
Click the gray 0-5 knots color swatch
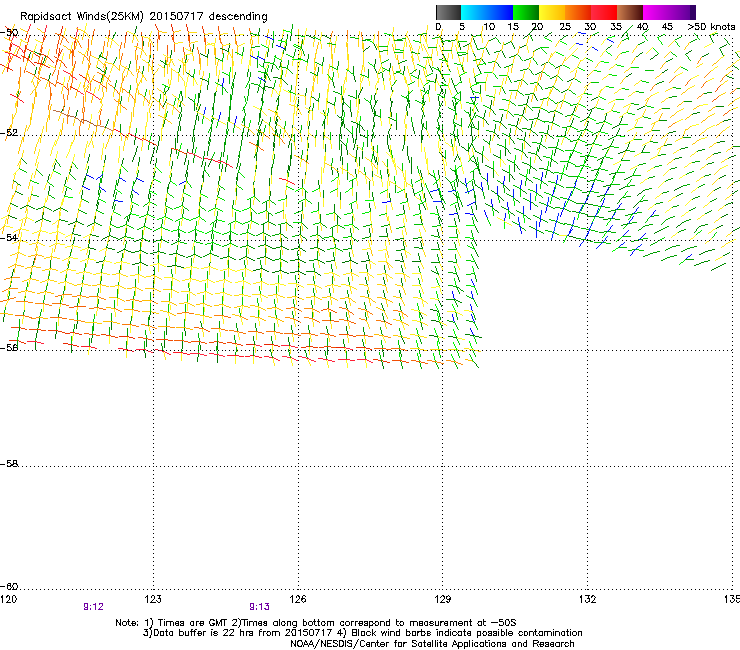pyautogui.click(x=448, y=12)
